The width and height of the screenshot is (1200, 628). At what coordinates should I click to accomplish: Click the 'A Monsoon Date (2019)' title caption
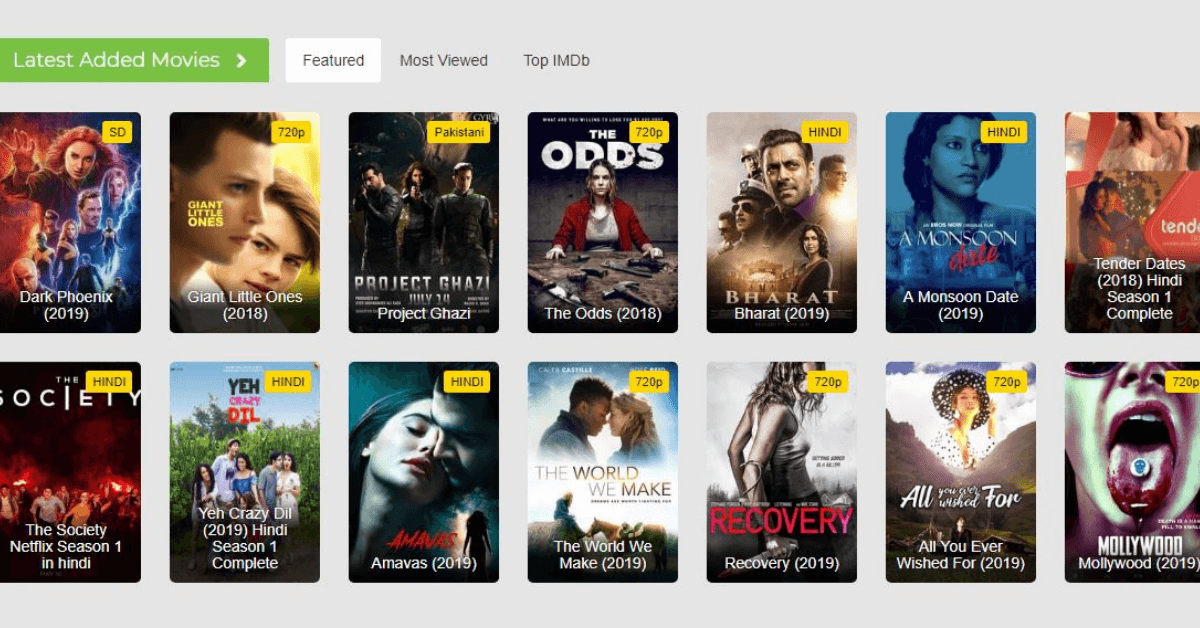click(961, 305)
